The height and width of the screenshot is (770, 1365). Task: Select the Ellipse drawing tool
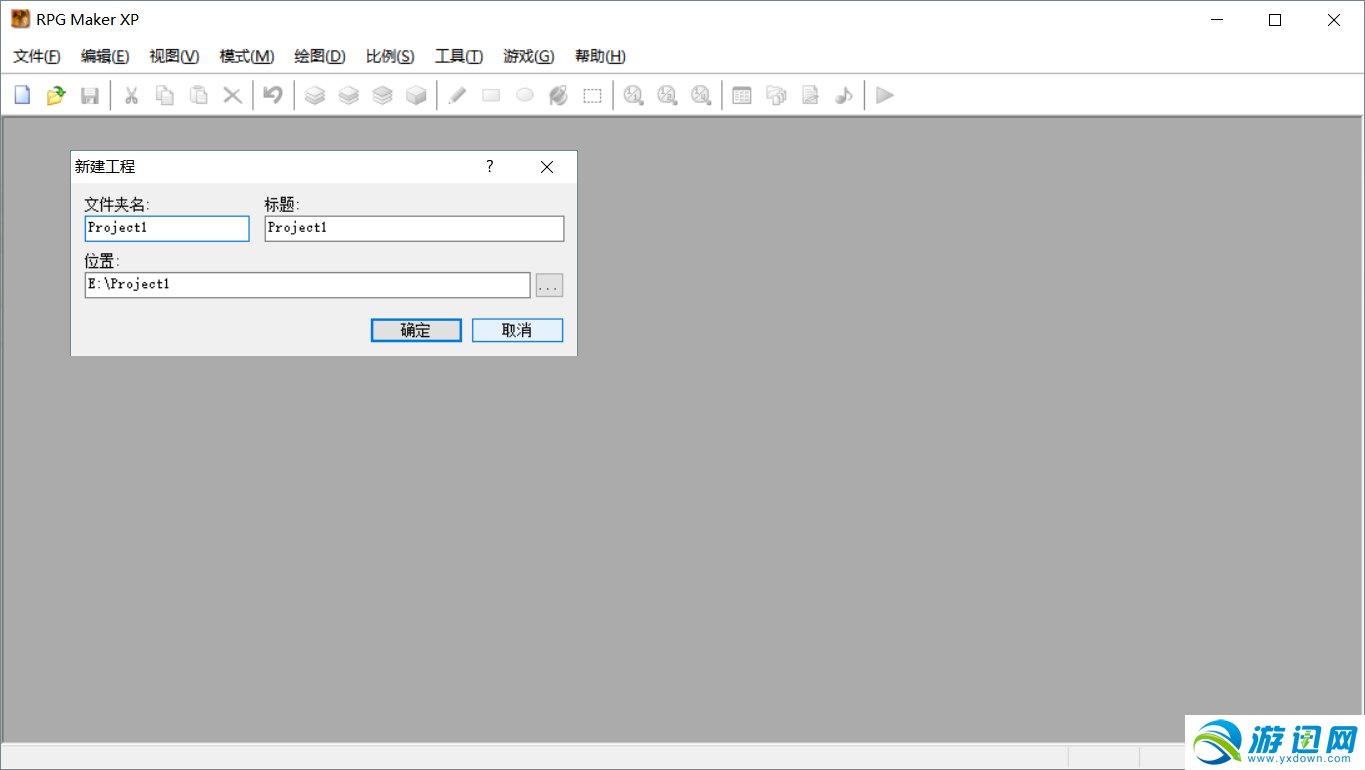[525, 95]
